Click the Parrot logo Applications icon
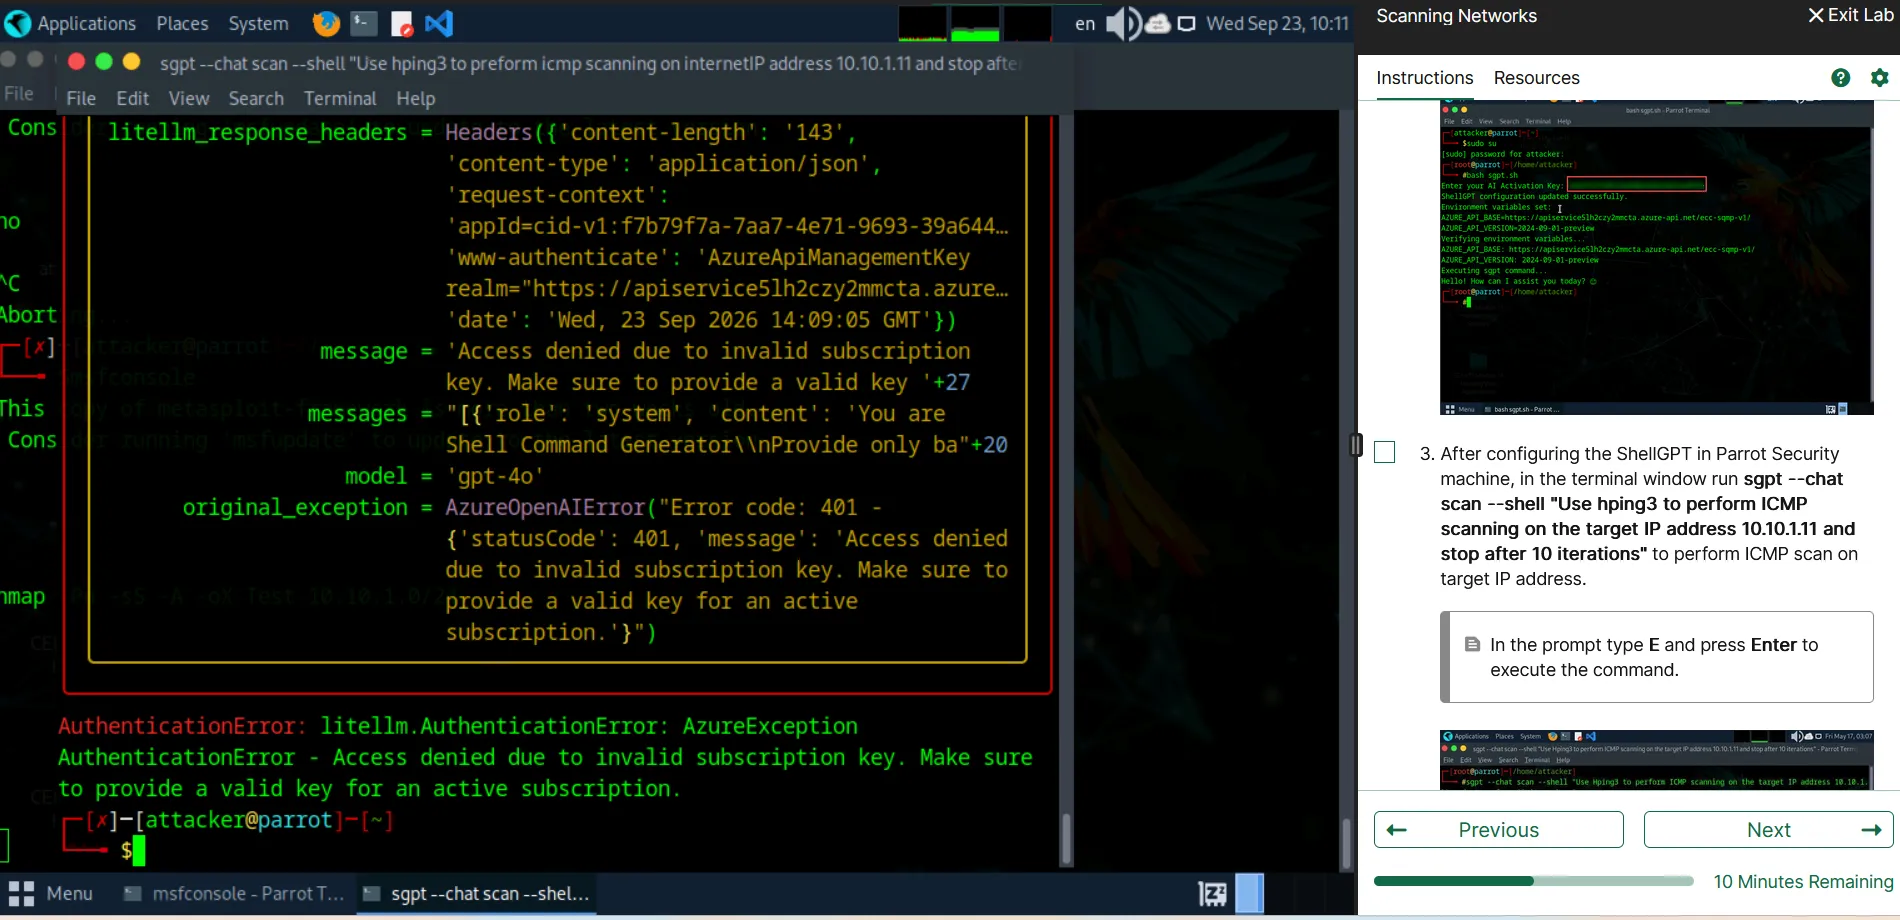The image size is (1900, 920). click(17, 23)
